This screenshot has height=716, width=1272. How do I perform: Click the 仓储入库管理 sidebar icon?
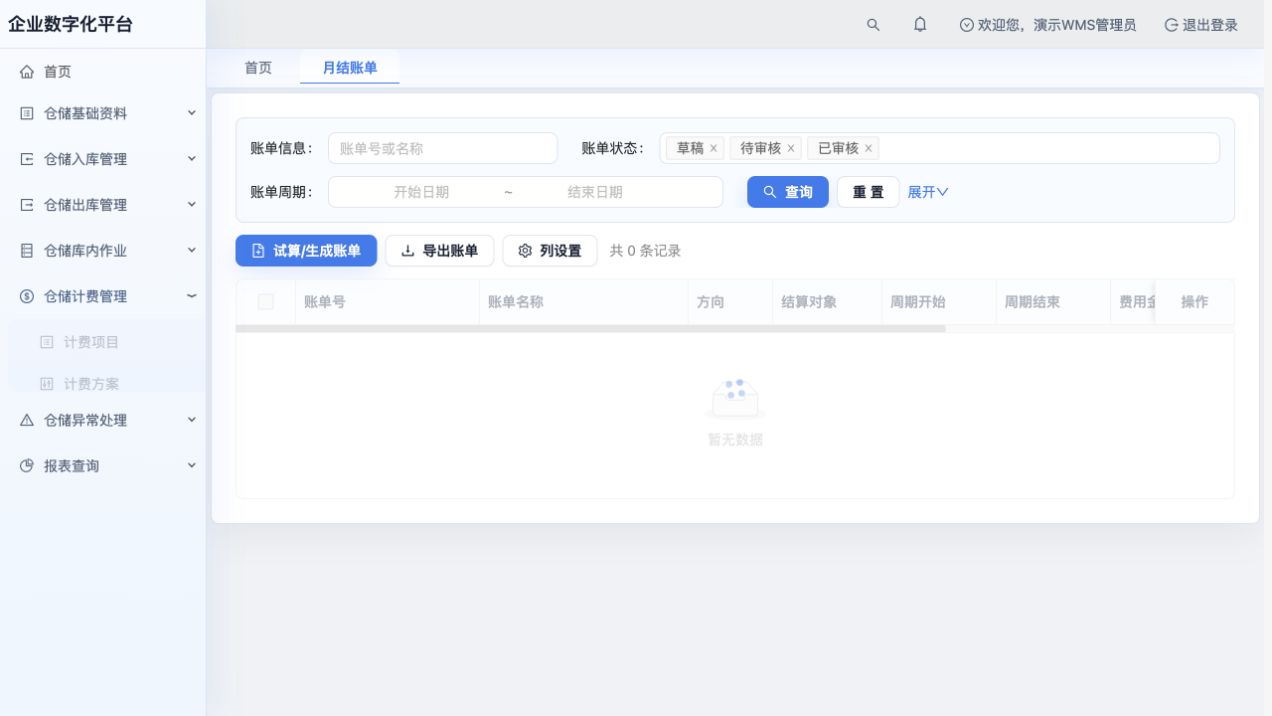click(27, 159)
